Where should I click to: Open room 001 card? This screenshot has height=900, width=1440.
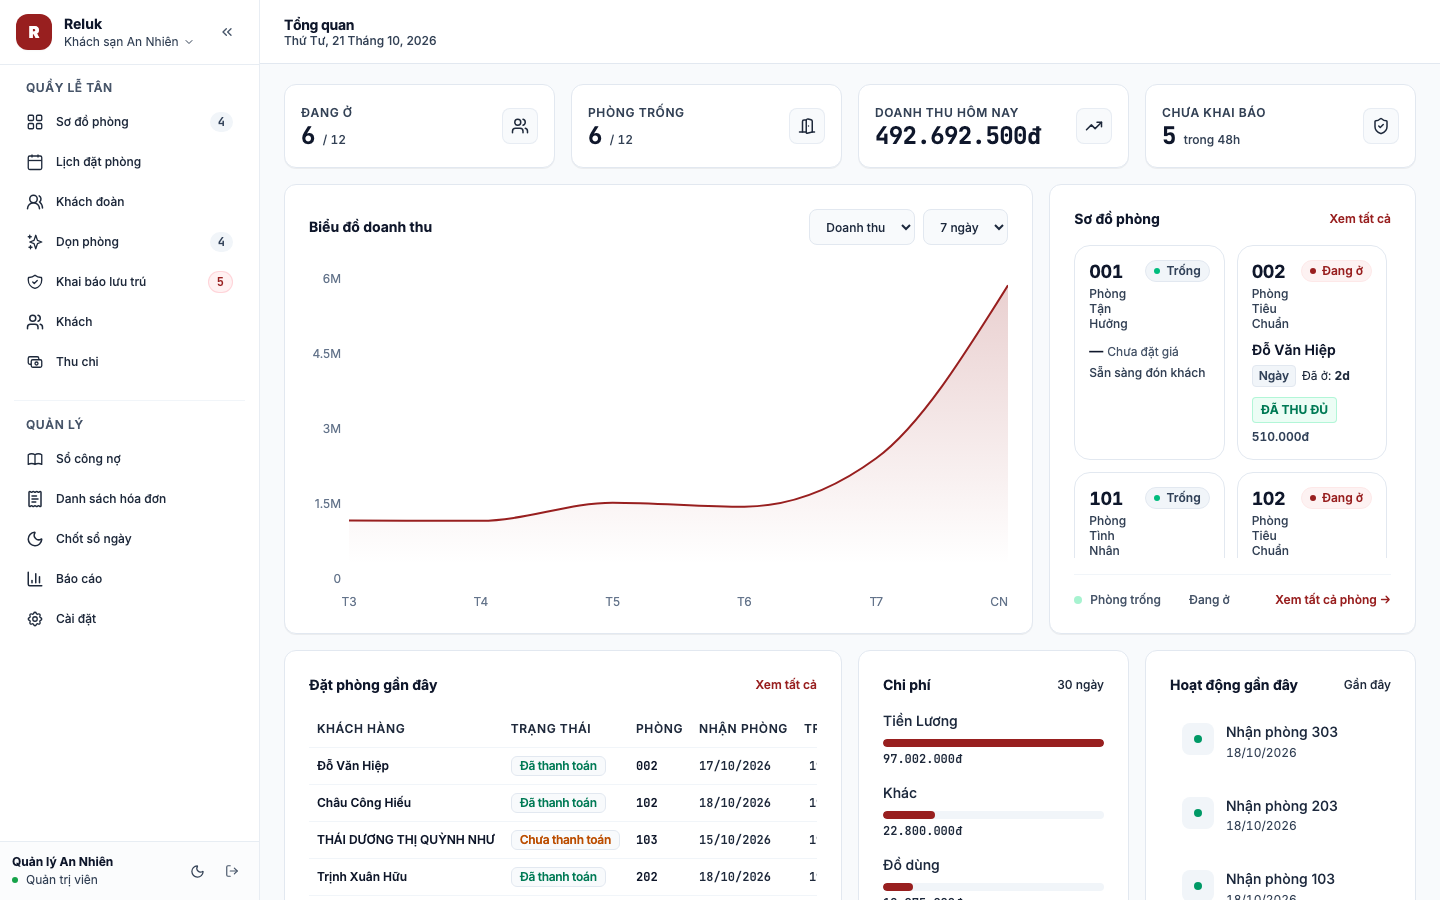1149,352
